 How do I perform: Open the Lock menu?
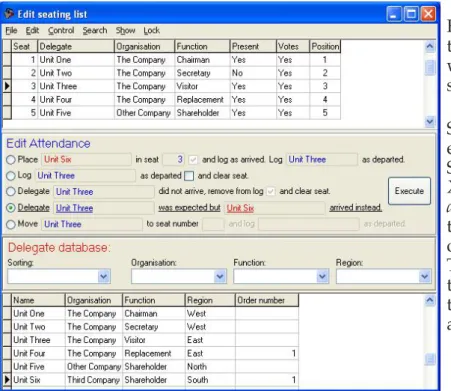click(152, 31)
